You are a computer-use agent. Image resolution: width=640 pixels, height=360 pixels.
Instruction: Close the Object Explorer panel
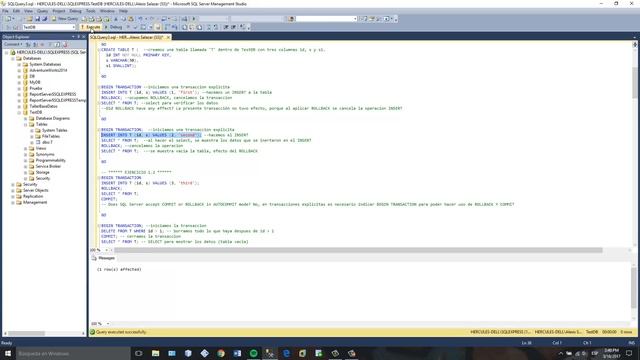click(84, 37)
